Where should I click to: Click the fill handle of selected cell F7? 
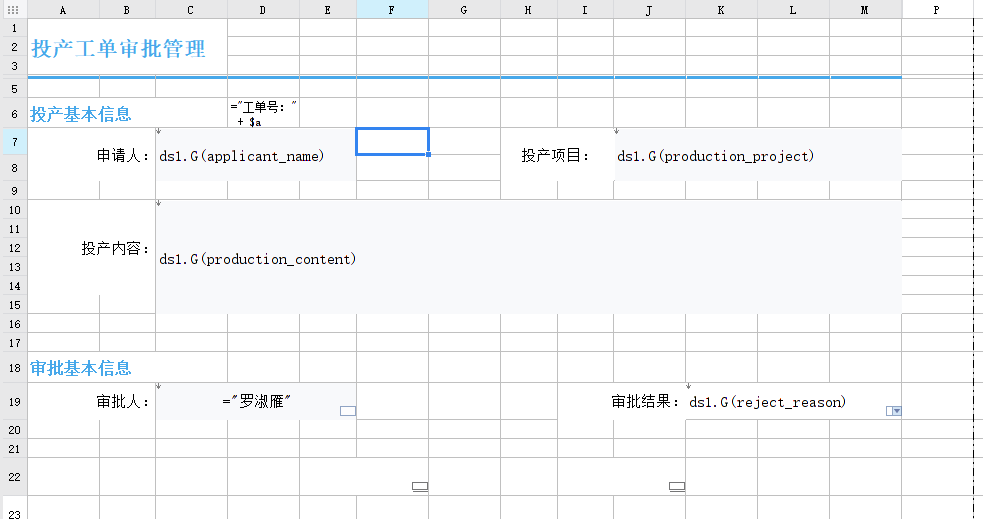point(428,154)
